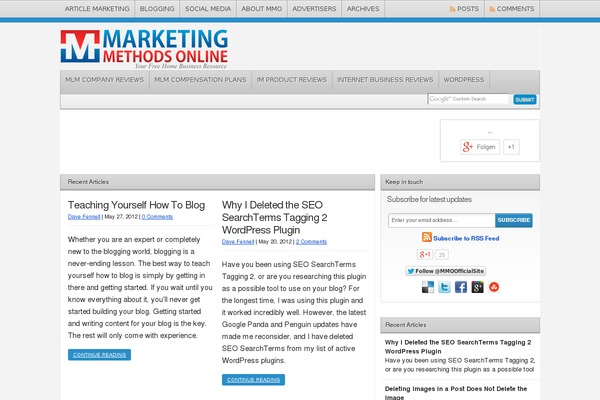Screen dimensions: 600x400
Task: Open About MMO page
Action: (x=262, y=9)
